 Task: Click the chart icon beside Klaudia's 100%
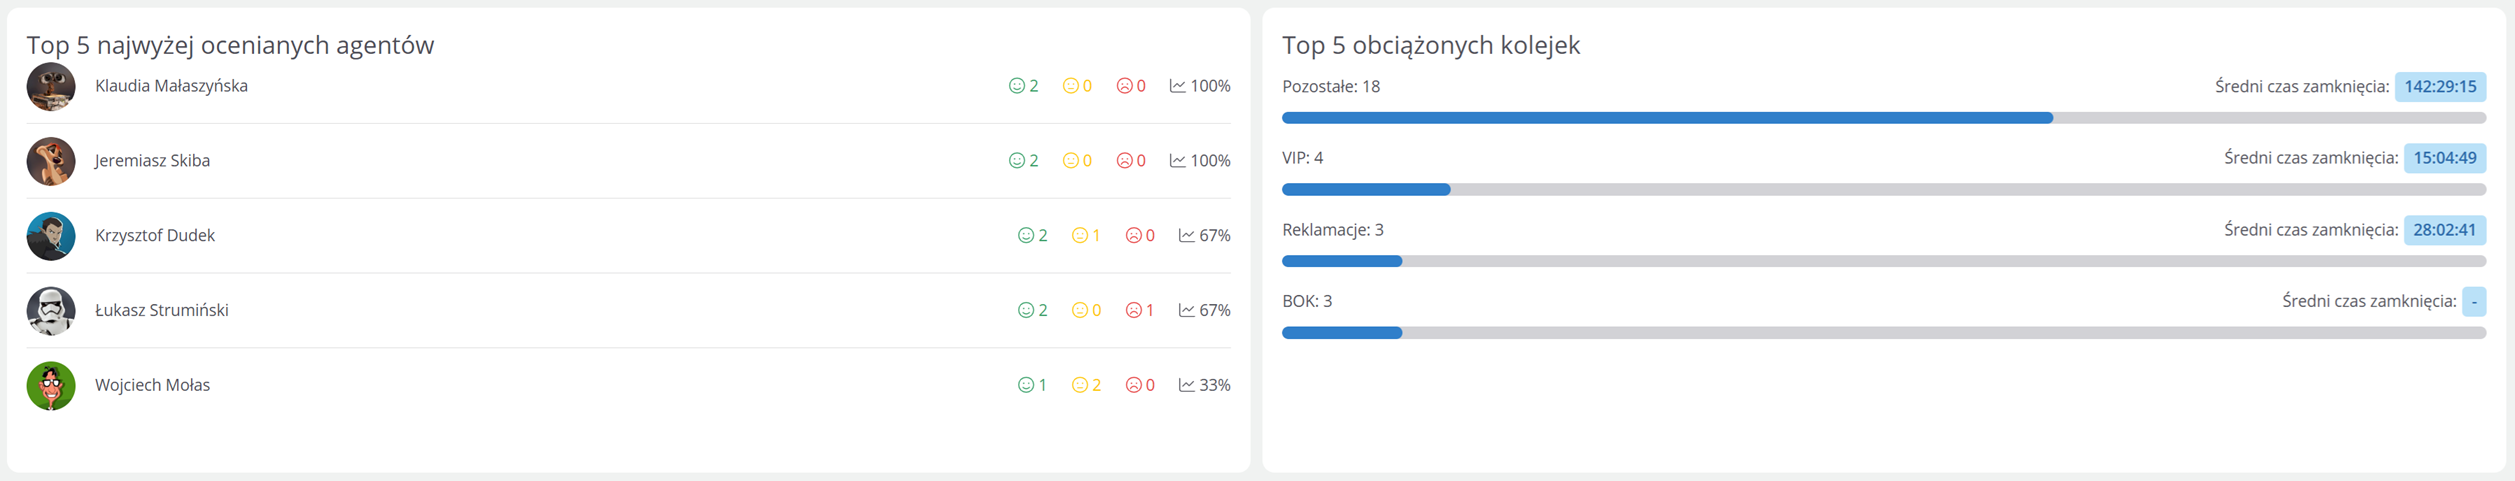[x=1177, y=86]
